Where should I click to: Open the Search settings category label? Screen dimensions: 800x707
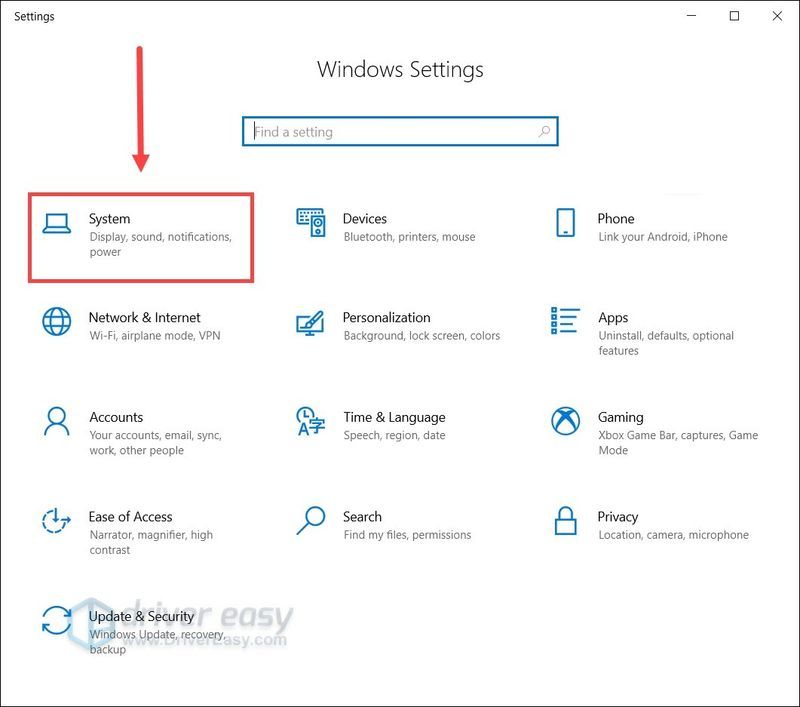(x=362, y=517)
